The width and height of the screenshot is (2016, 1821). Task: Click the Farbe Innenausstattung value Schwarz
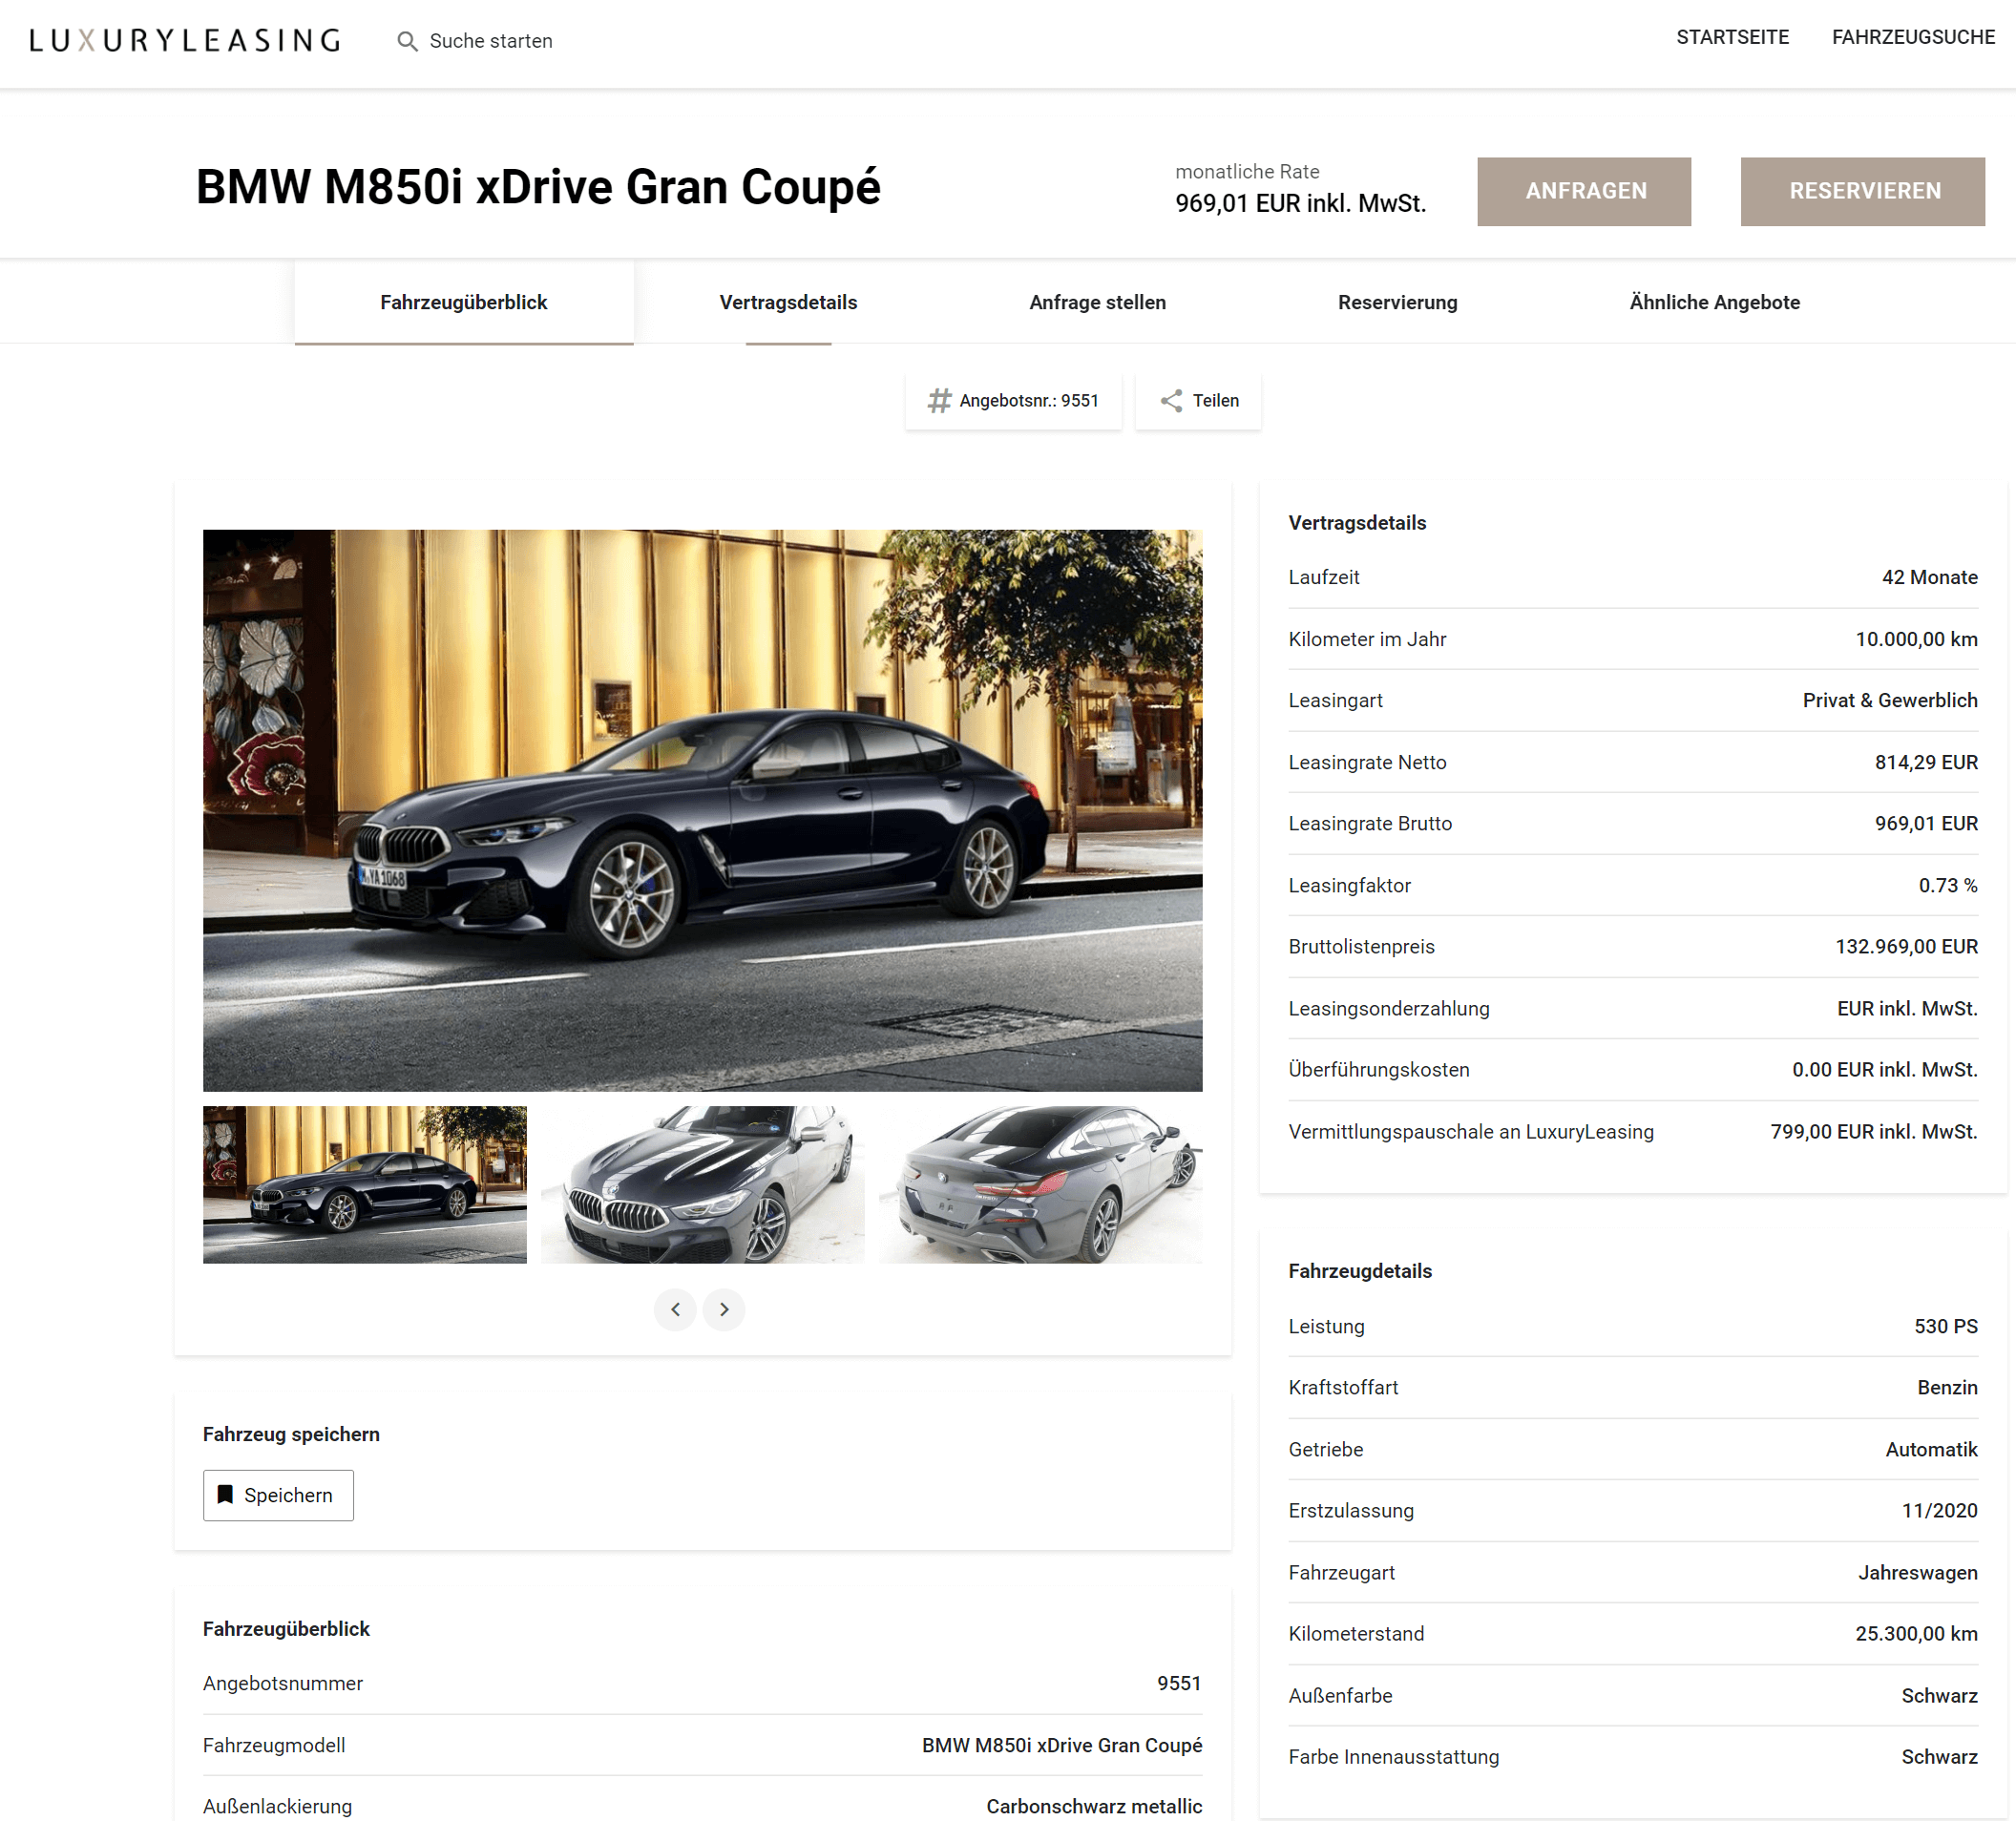[x=1939, y=1756]
